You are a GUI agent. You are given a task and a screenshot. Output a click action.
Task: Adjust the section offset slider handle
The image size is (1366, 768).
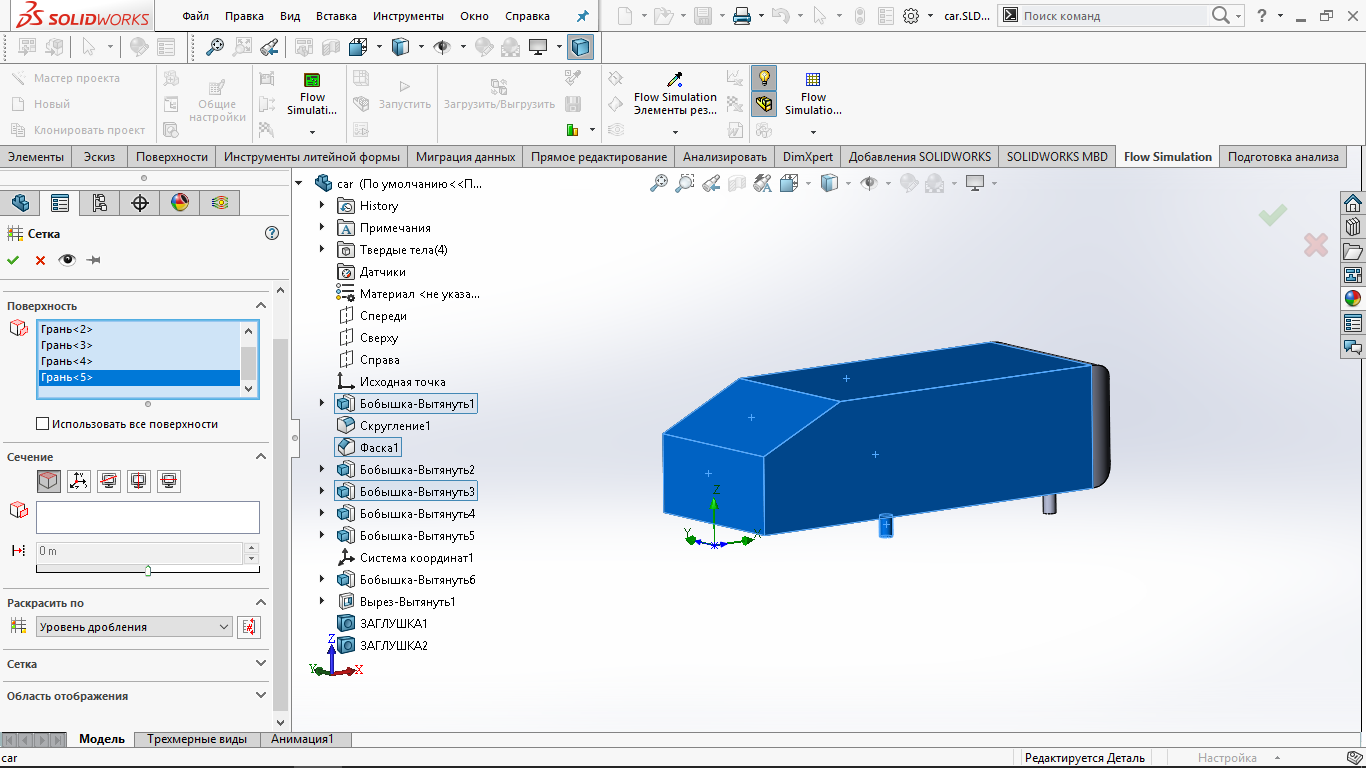tap(148, 570)
